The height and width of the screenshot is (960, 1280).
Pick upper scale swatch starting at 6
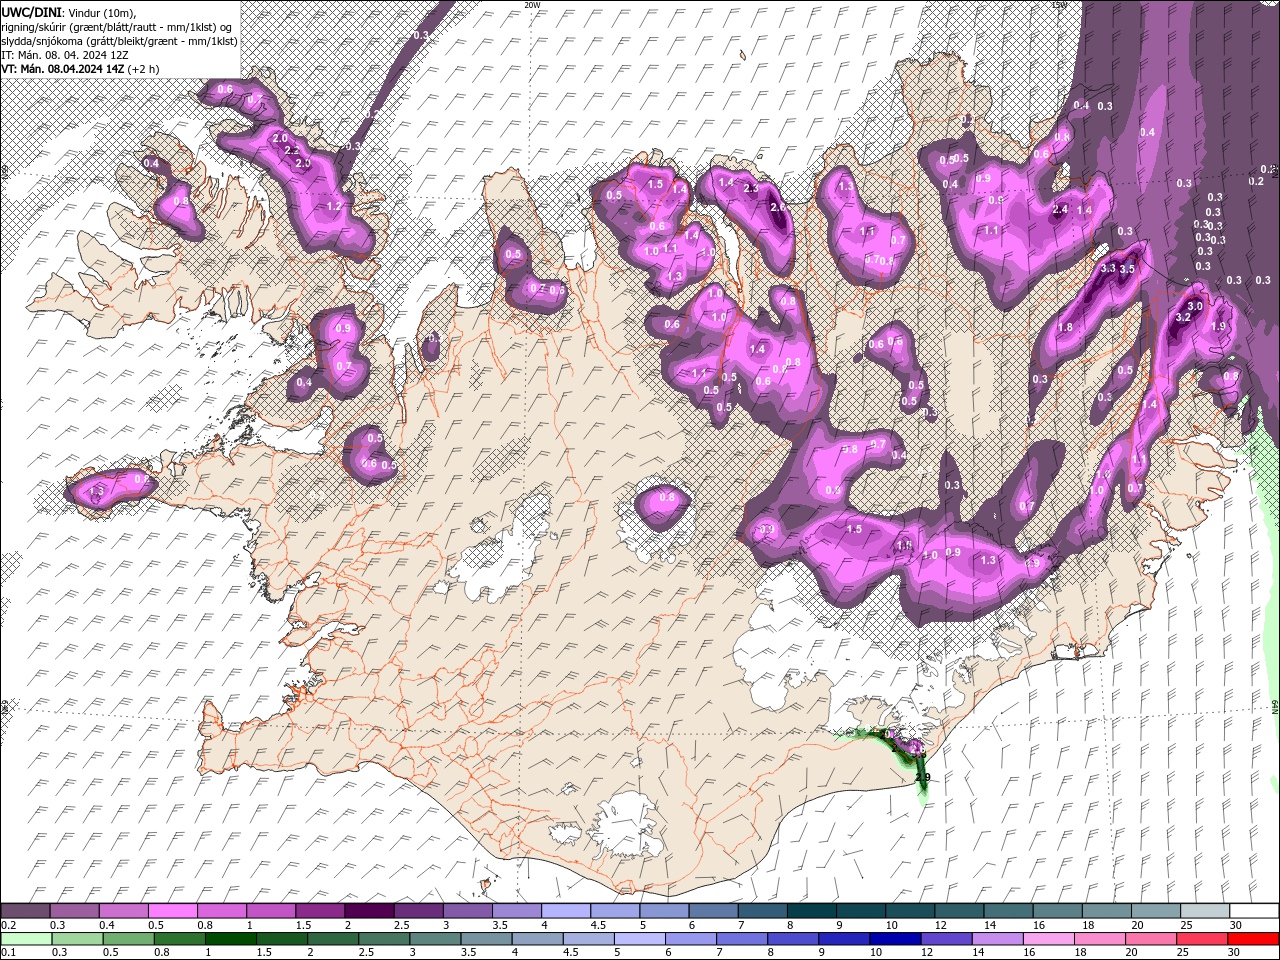point(713,911)
